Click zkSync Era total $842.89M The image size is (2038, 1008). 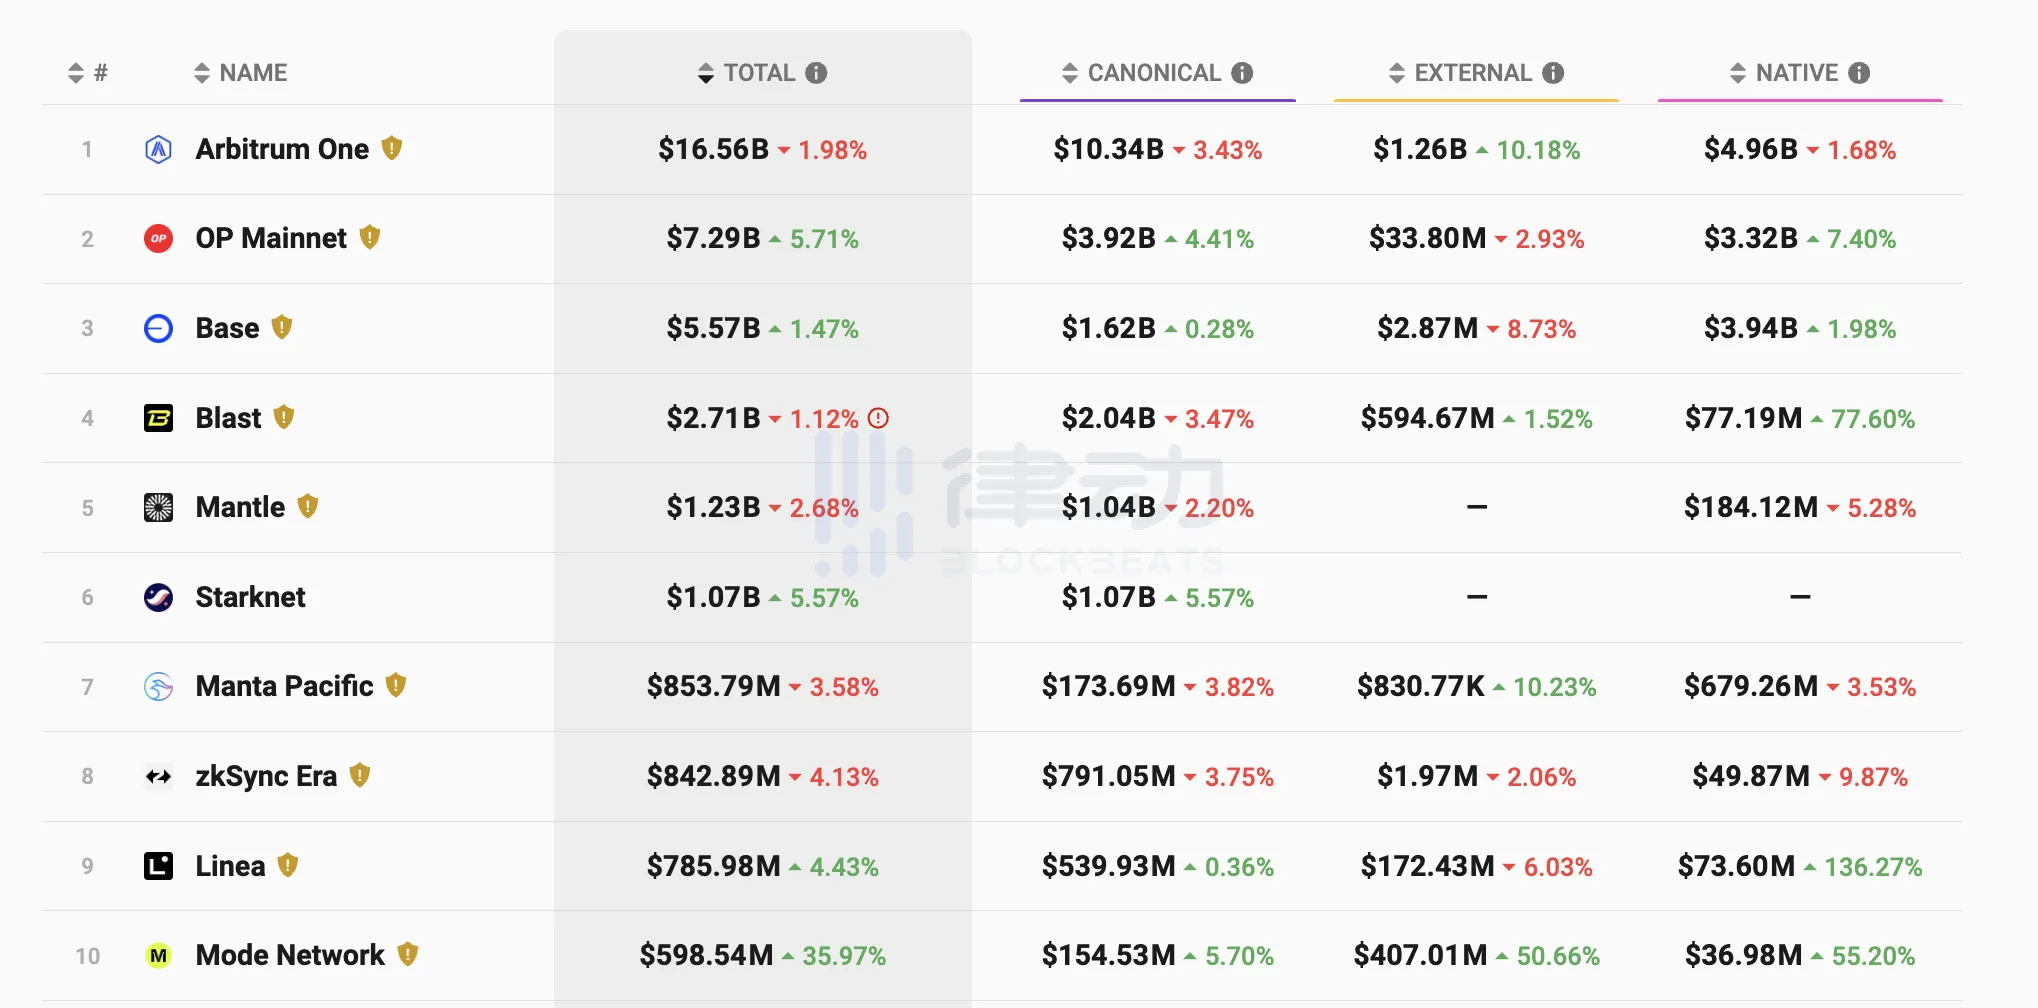713,776
